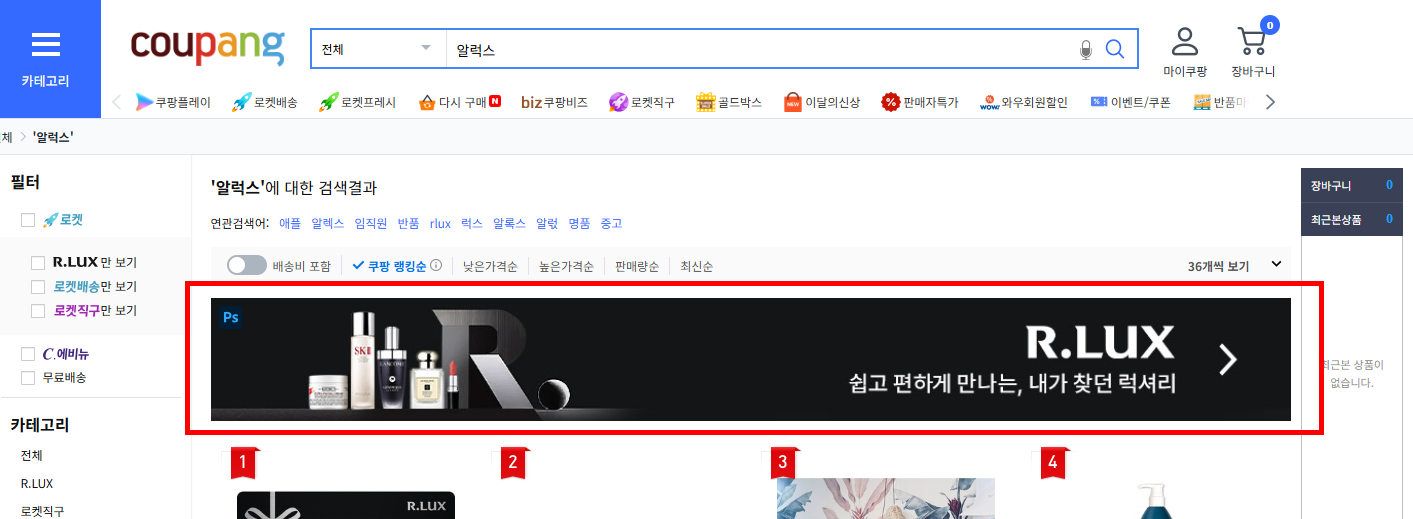Check 로켓직구만 보기 checkbox
This screenshot has width=1413, height=519.
point(38,311)
